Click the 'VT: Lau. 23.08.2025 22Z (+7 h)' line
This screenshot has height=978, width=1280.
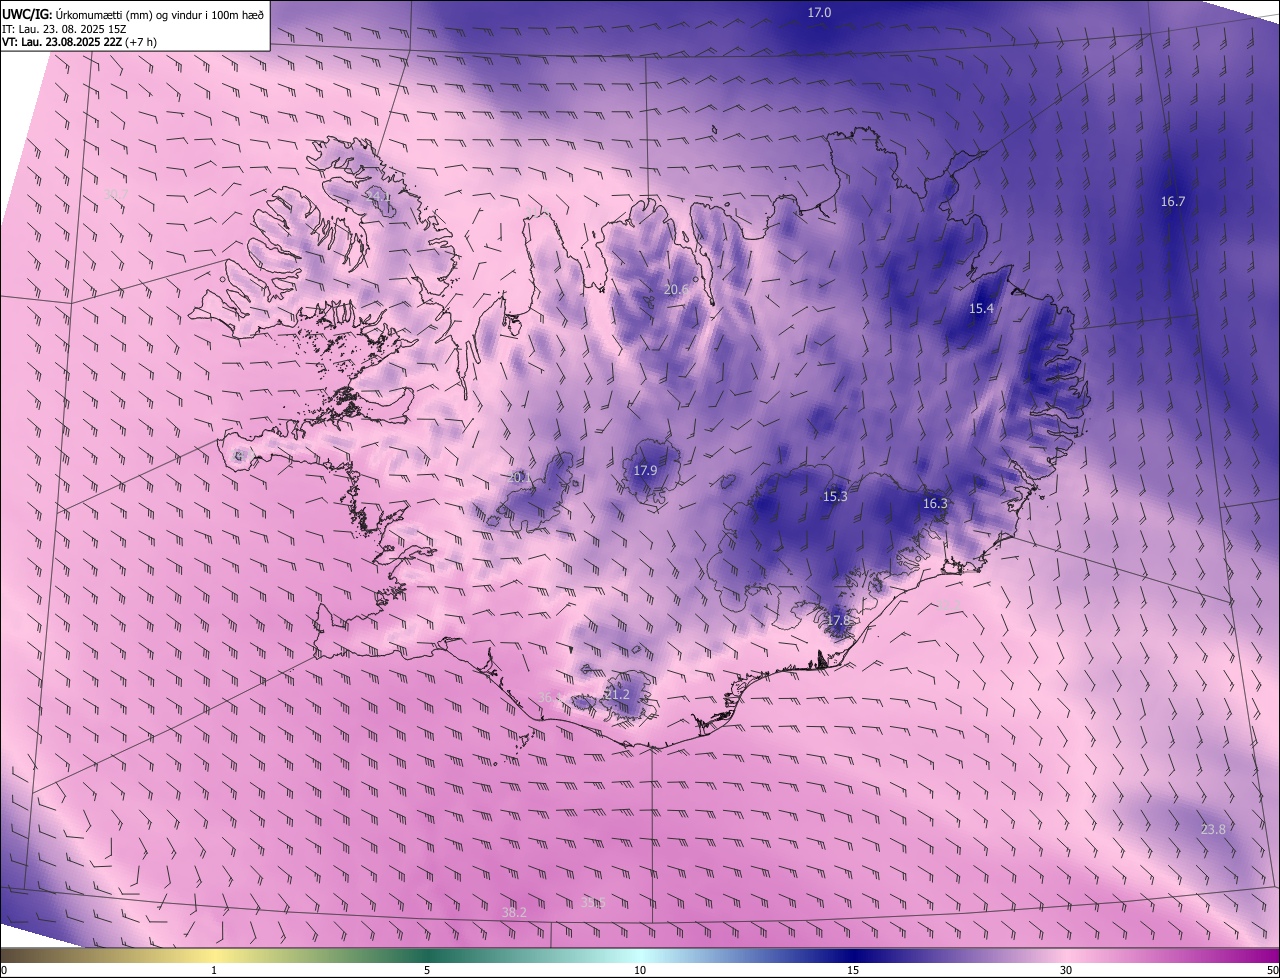[x=80, y=42]
